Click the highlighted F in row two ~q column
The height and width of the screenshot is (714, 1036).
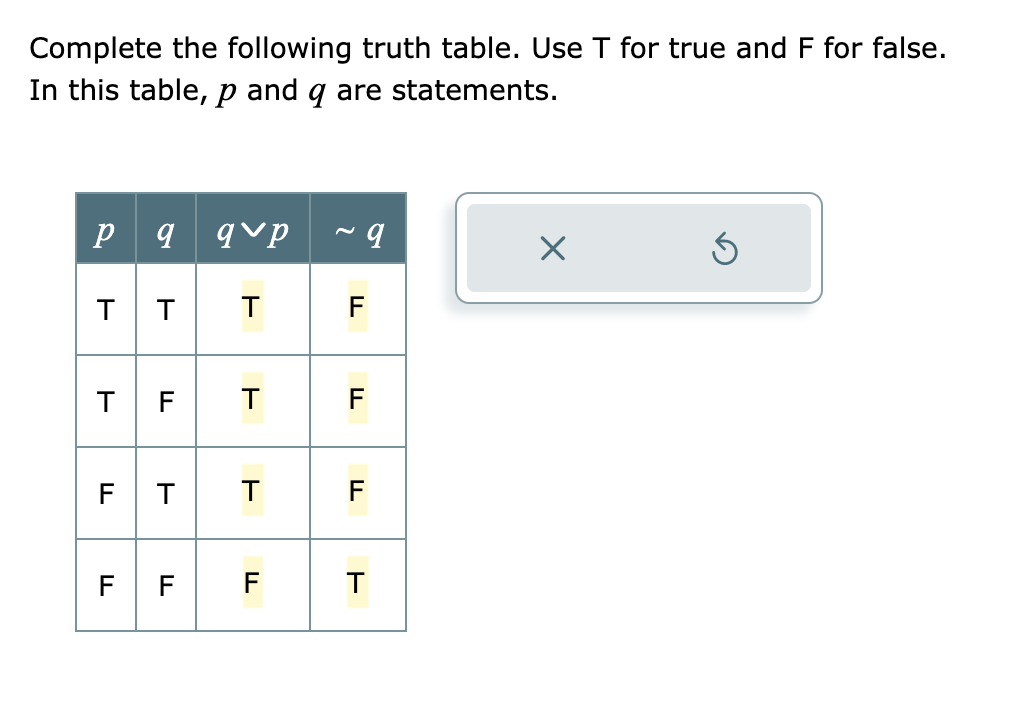coord(355,400)
